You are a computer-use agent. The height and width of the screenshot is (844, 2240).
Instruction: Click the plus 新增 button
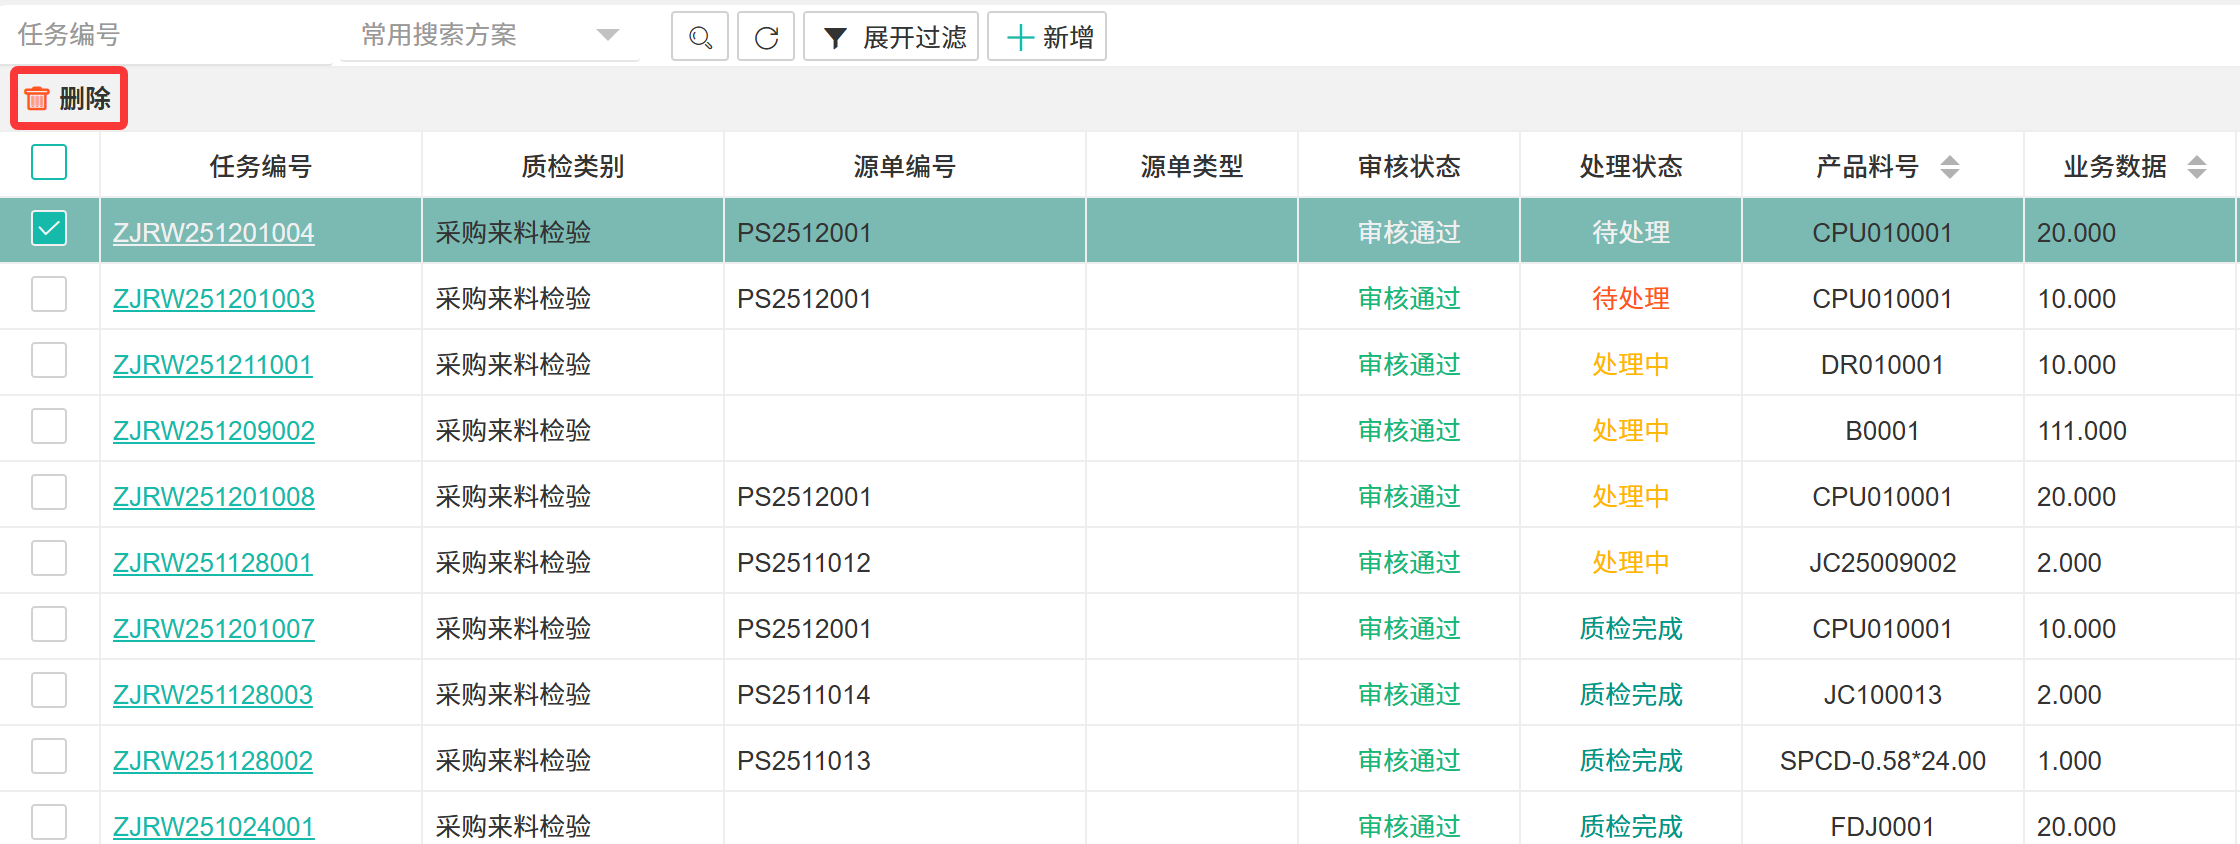(x=1047, y=38)
